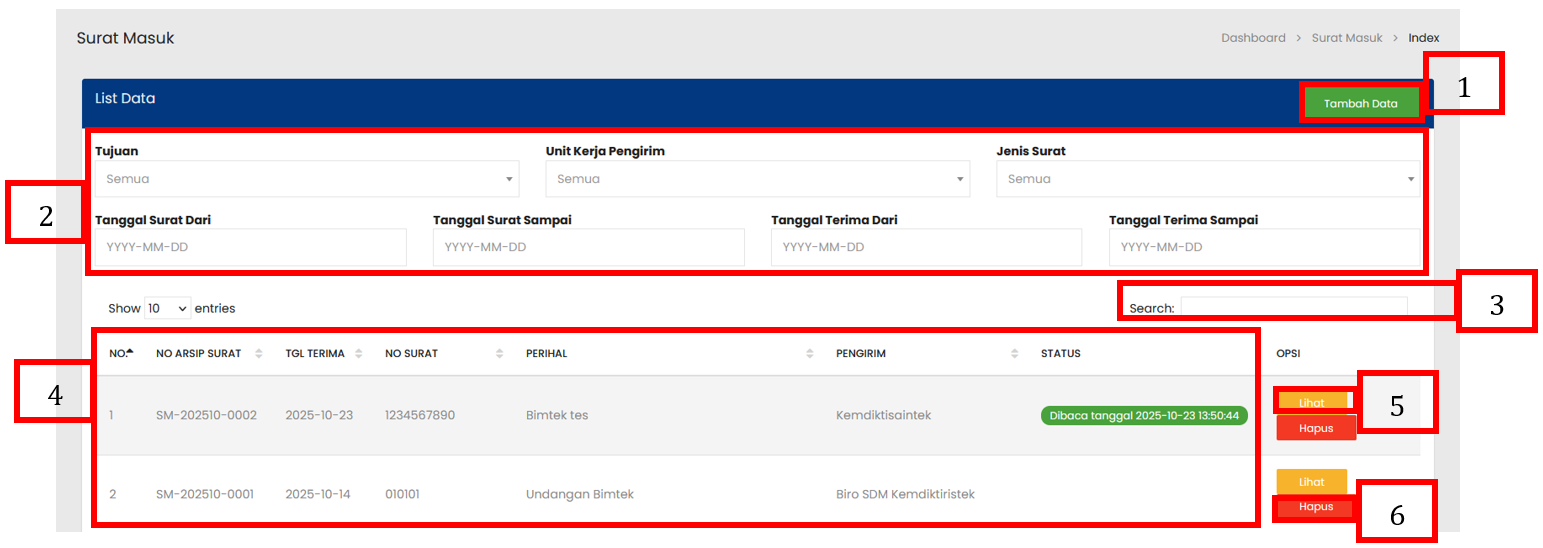Sort by the PENGIRIM column
This screenshot has width=1543, height=548.
click(x=1015, y=353)
